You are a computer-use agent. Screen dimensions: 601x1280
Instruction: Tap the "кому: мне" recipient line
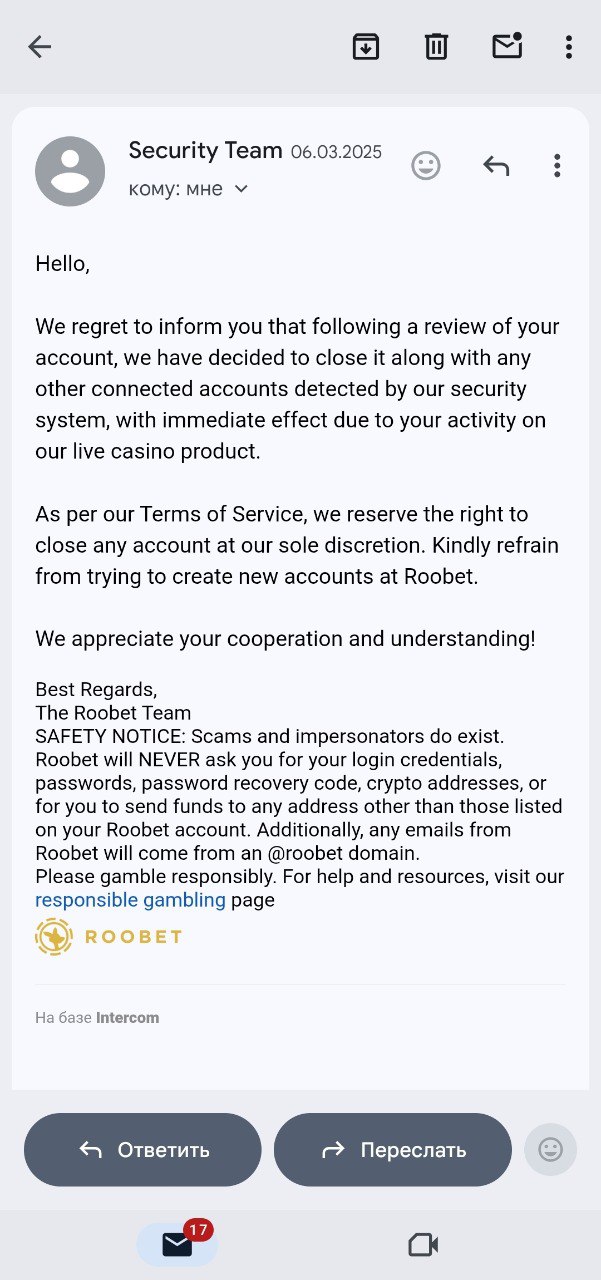click(176, 189)
